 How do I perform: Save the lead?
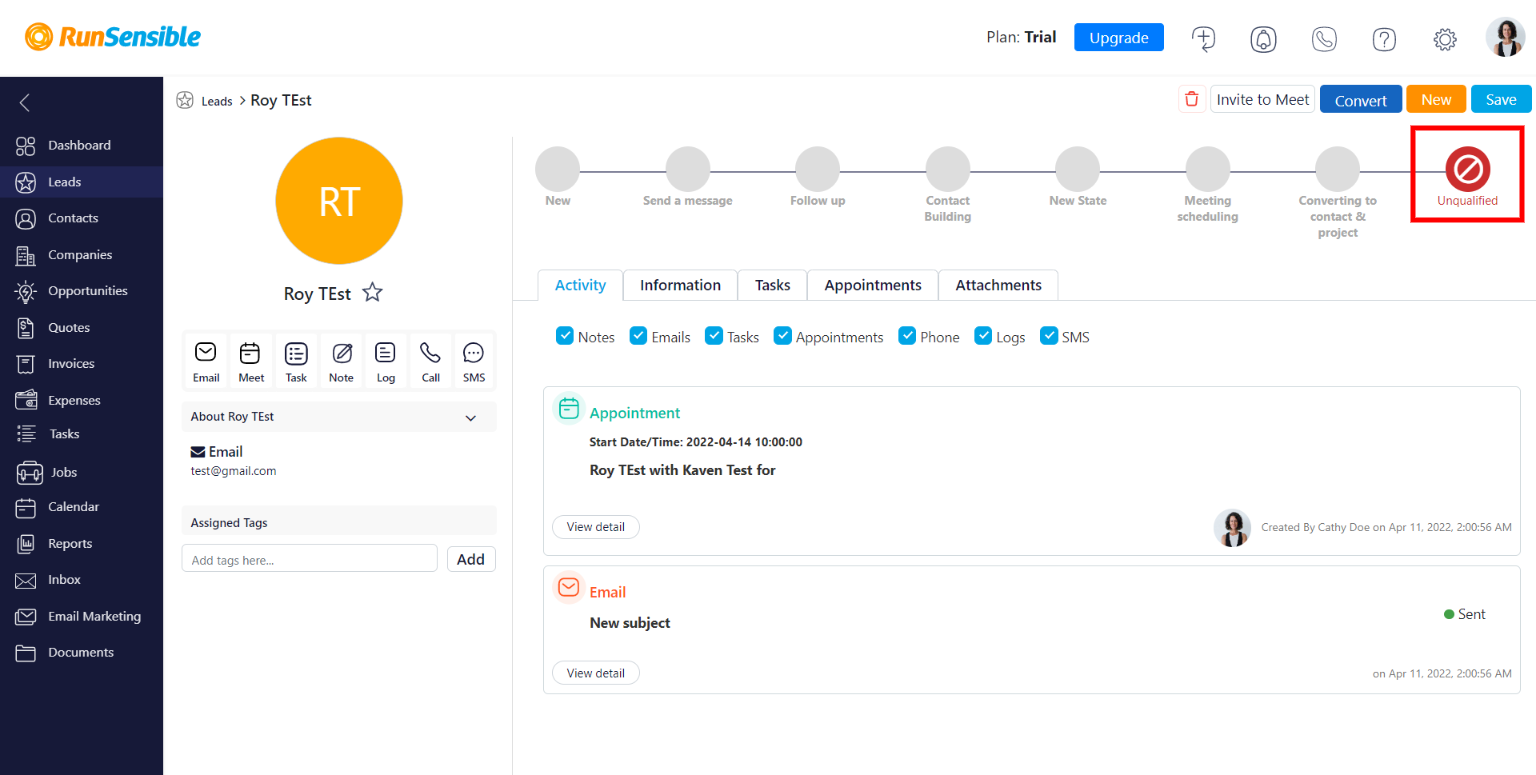[1501, 100]
